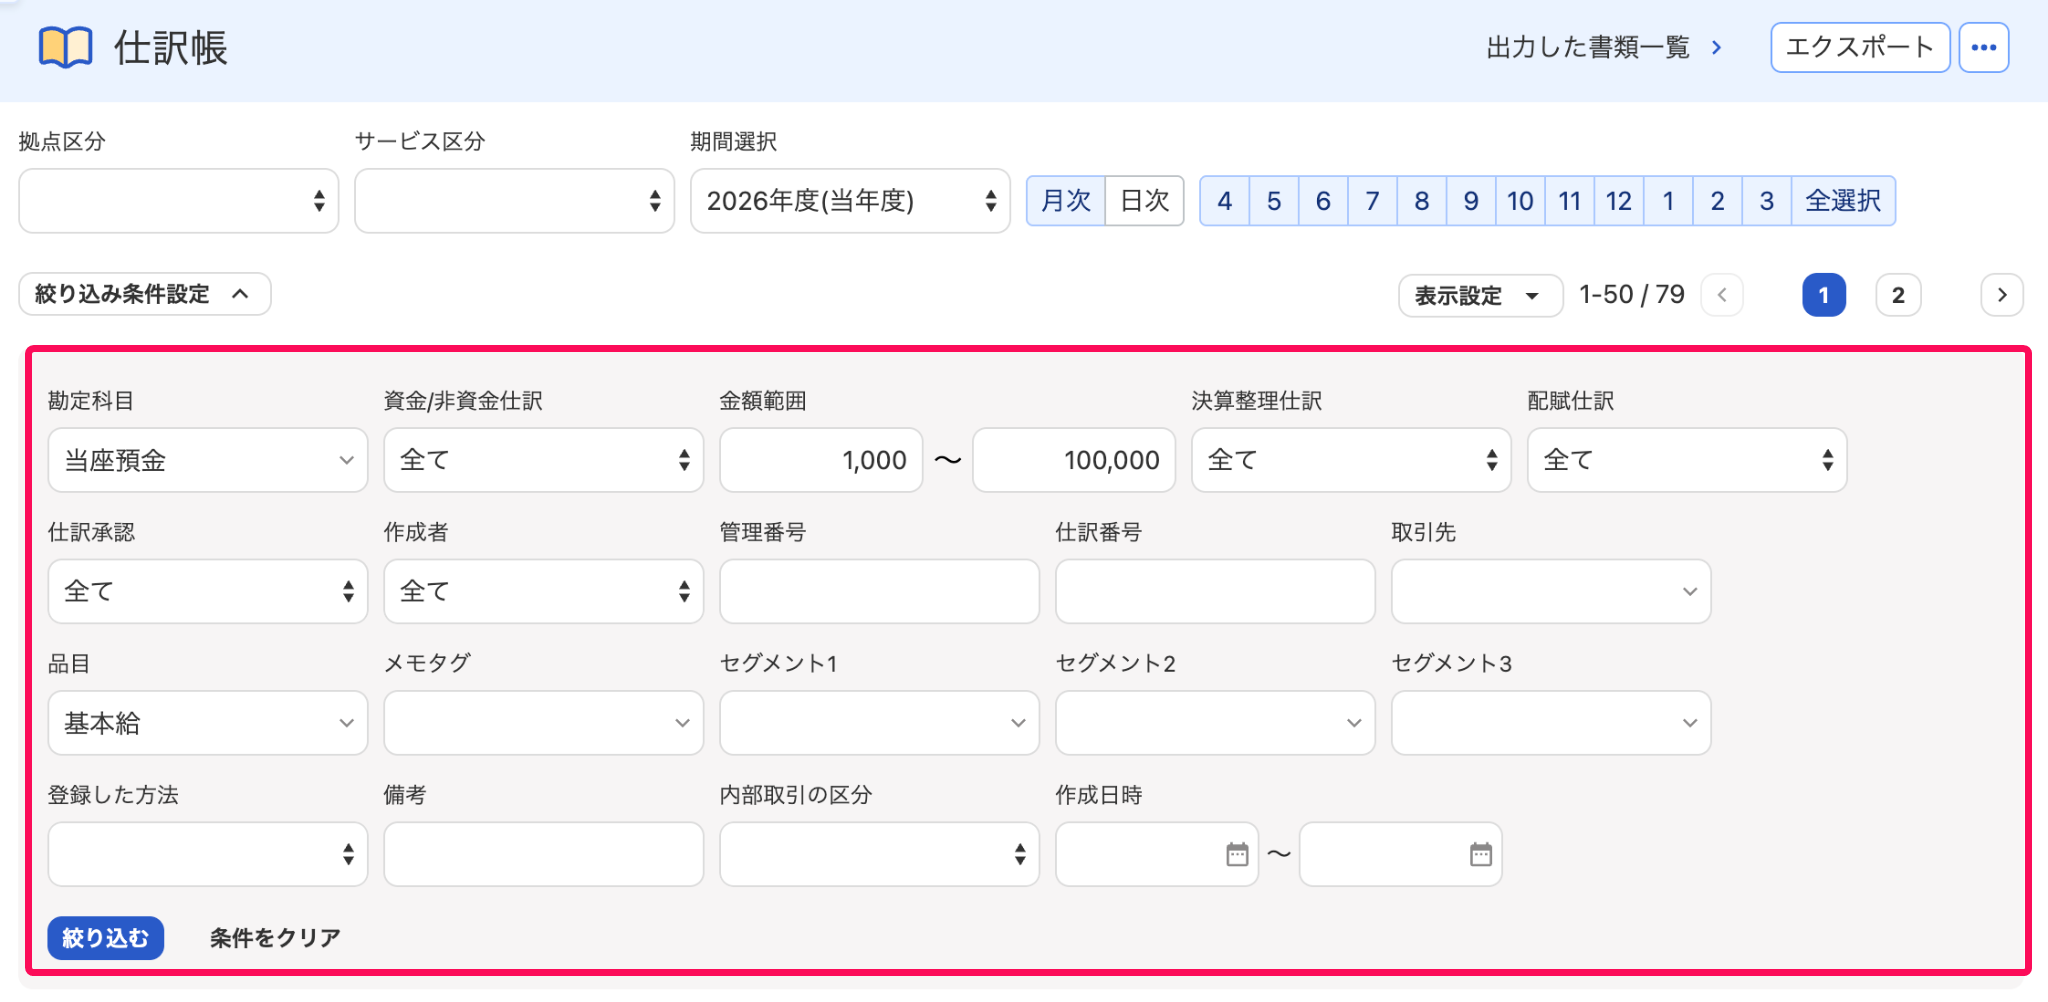Screen dimensions: 2048x1002
Task: Collapse 絞り込み条件設定 panel
Action: (x=145, y=294)
